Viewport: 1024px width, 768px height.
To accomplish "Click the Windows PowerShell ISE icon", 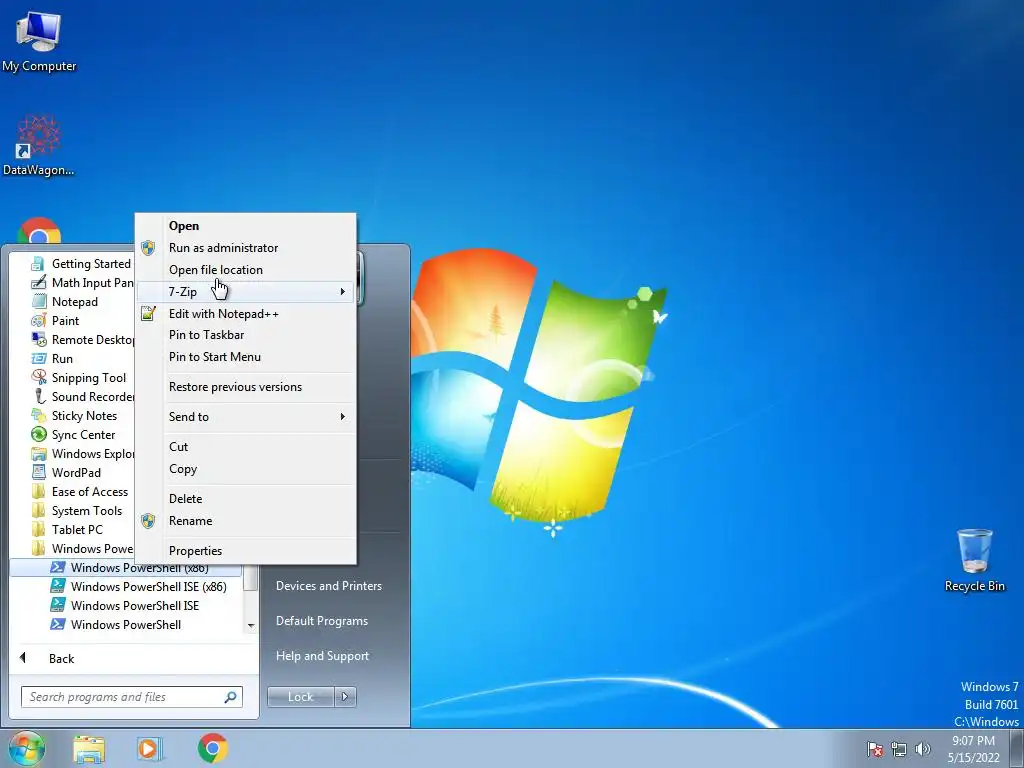I will [57, 605].
